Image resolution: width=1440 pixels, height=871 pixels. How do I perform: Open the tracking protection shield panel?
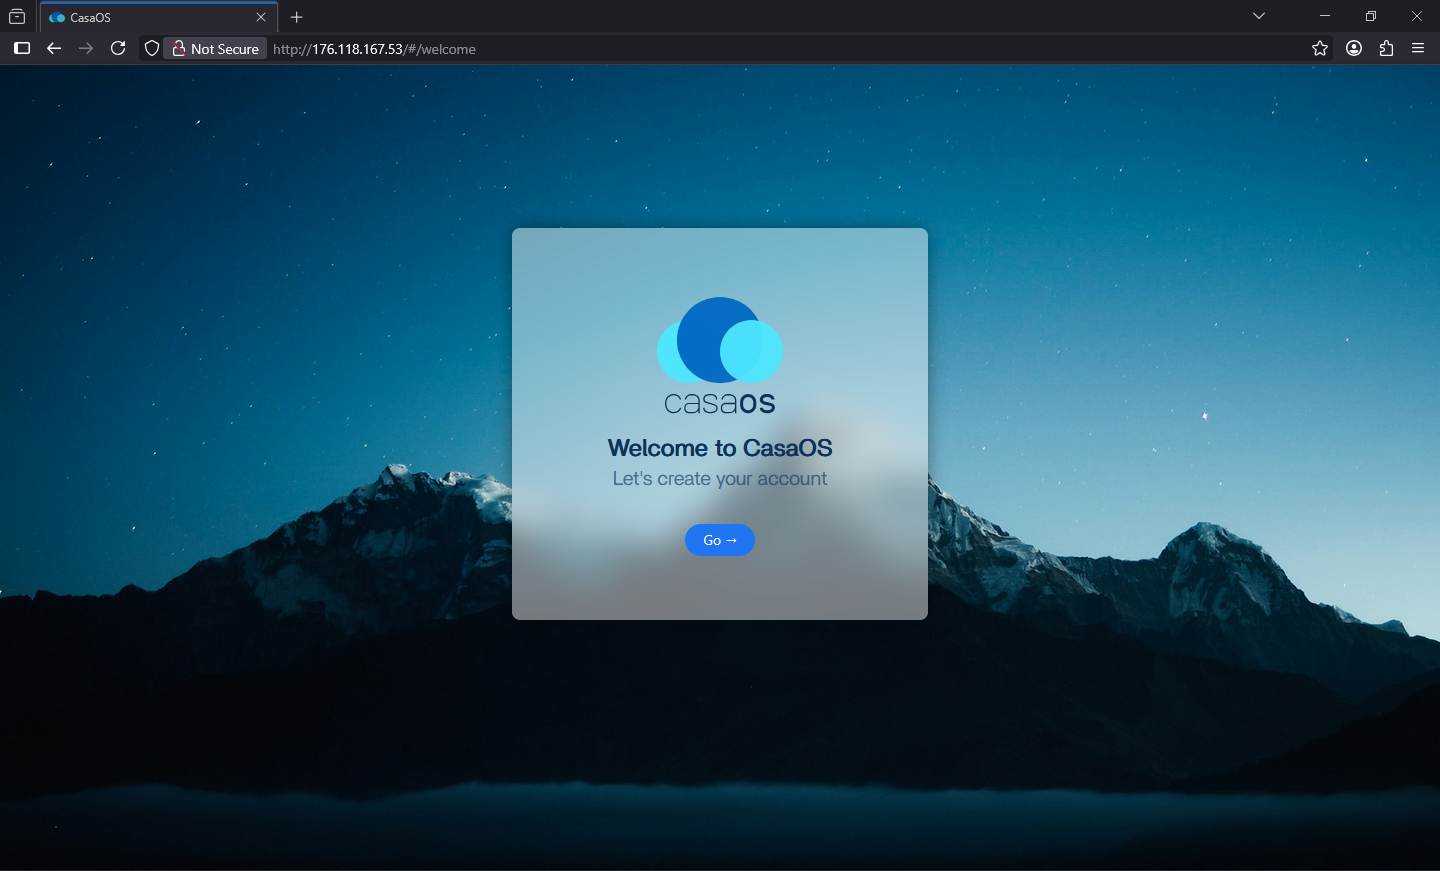[152, 48]
